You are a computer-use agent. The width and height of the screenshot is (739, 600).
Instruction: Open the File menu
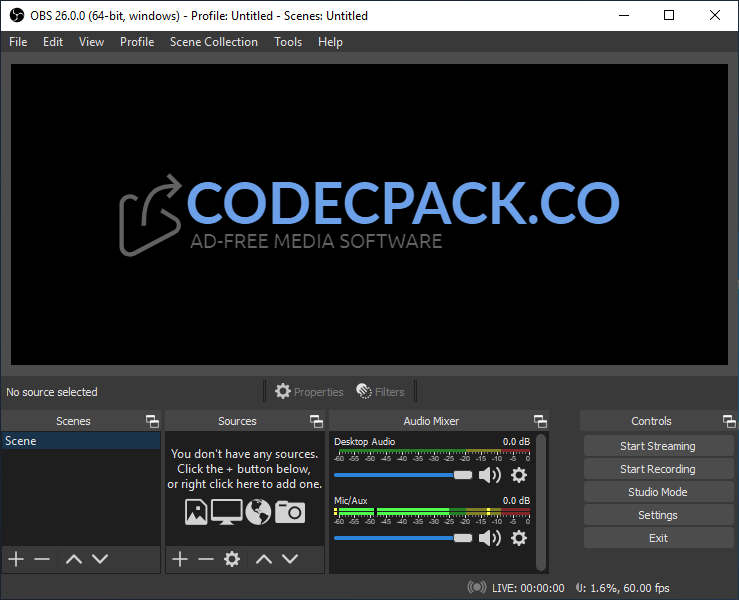[x=18, y=42]
